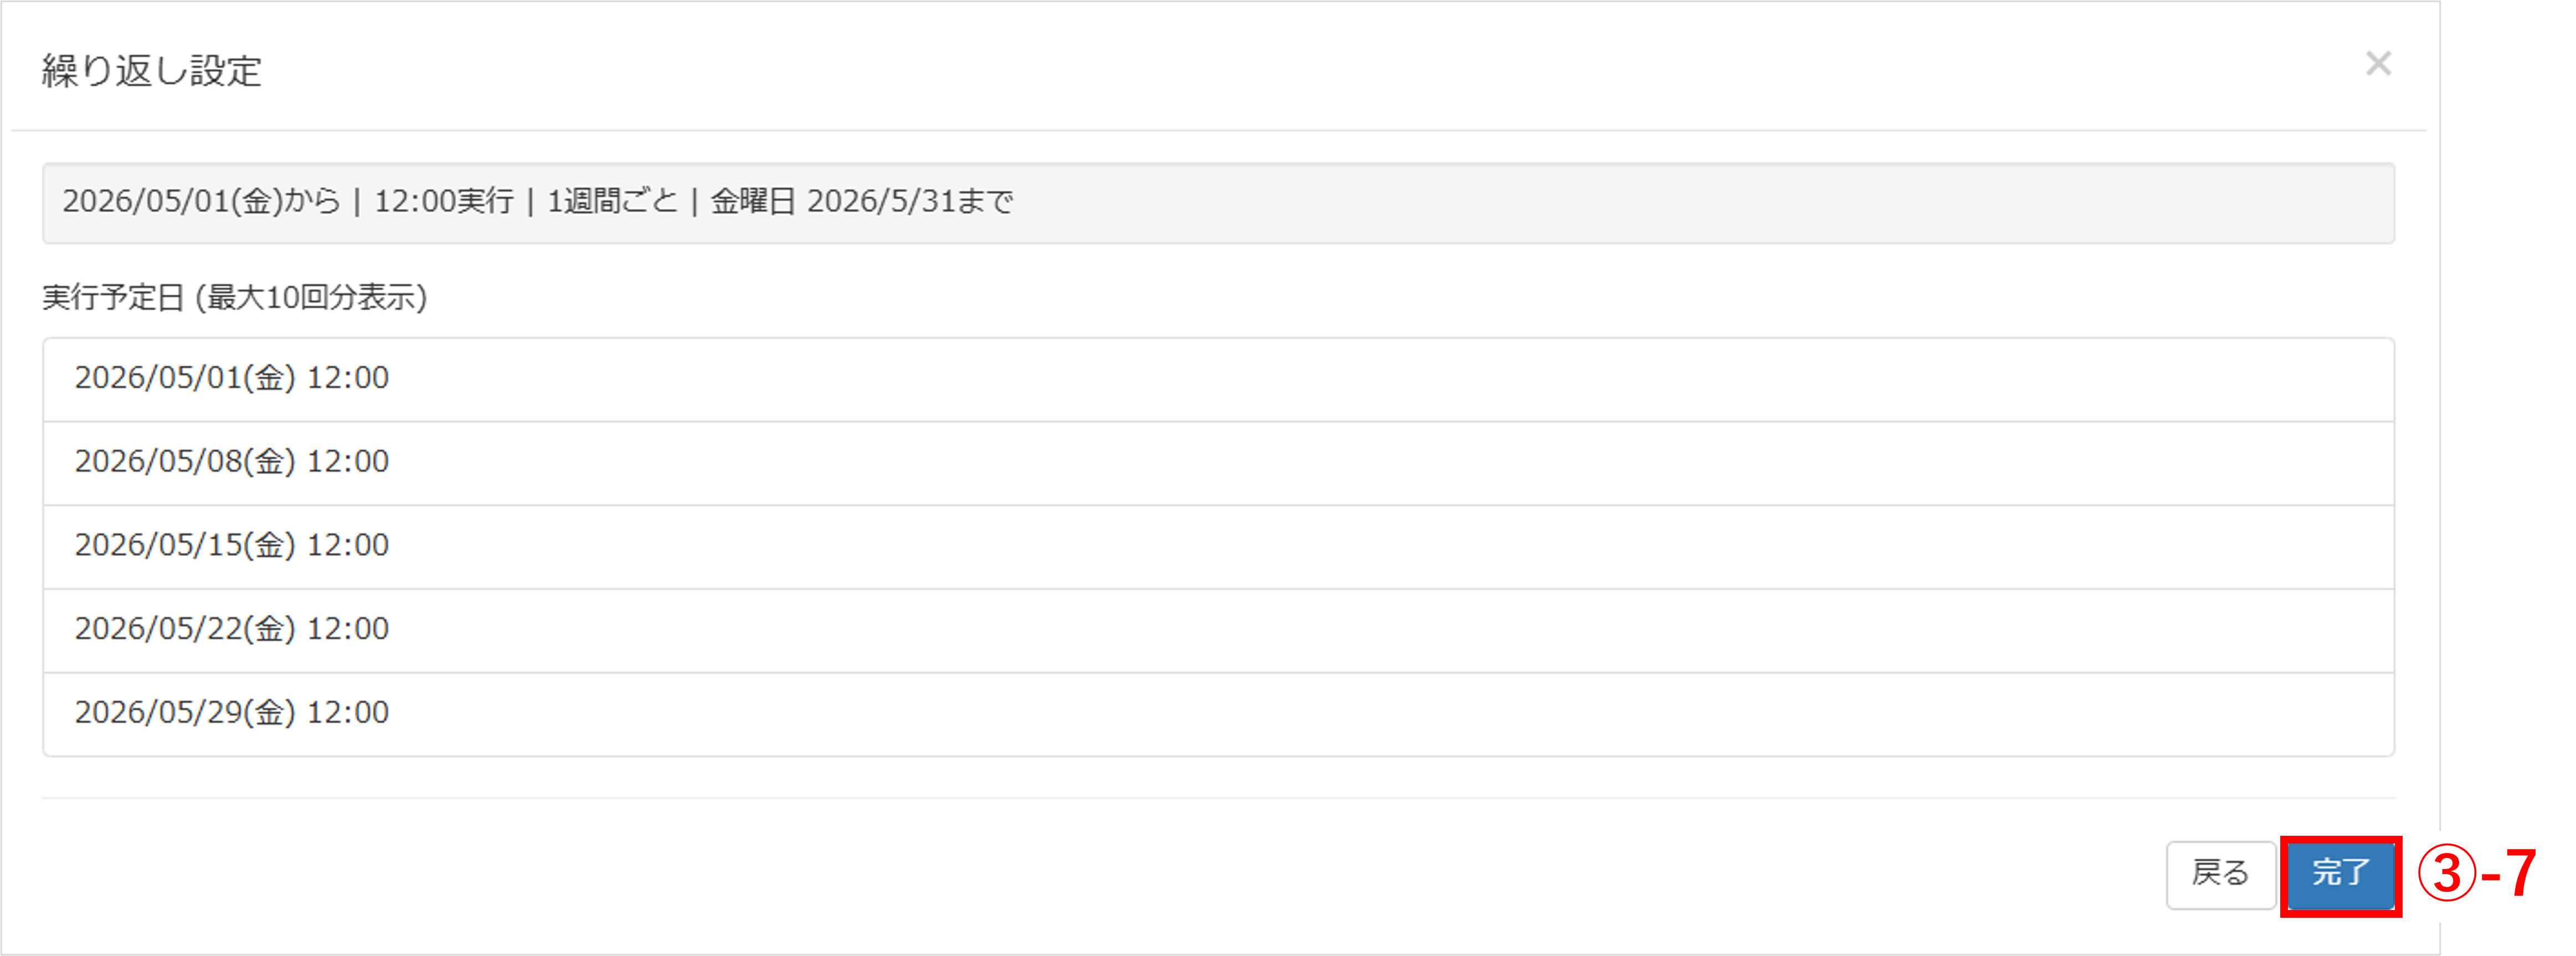Click the 完了 button
Viewport: 2576px width, 956px height.
pos(2341,875)
